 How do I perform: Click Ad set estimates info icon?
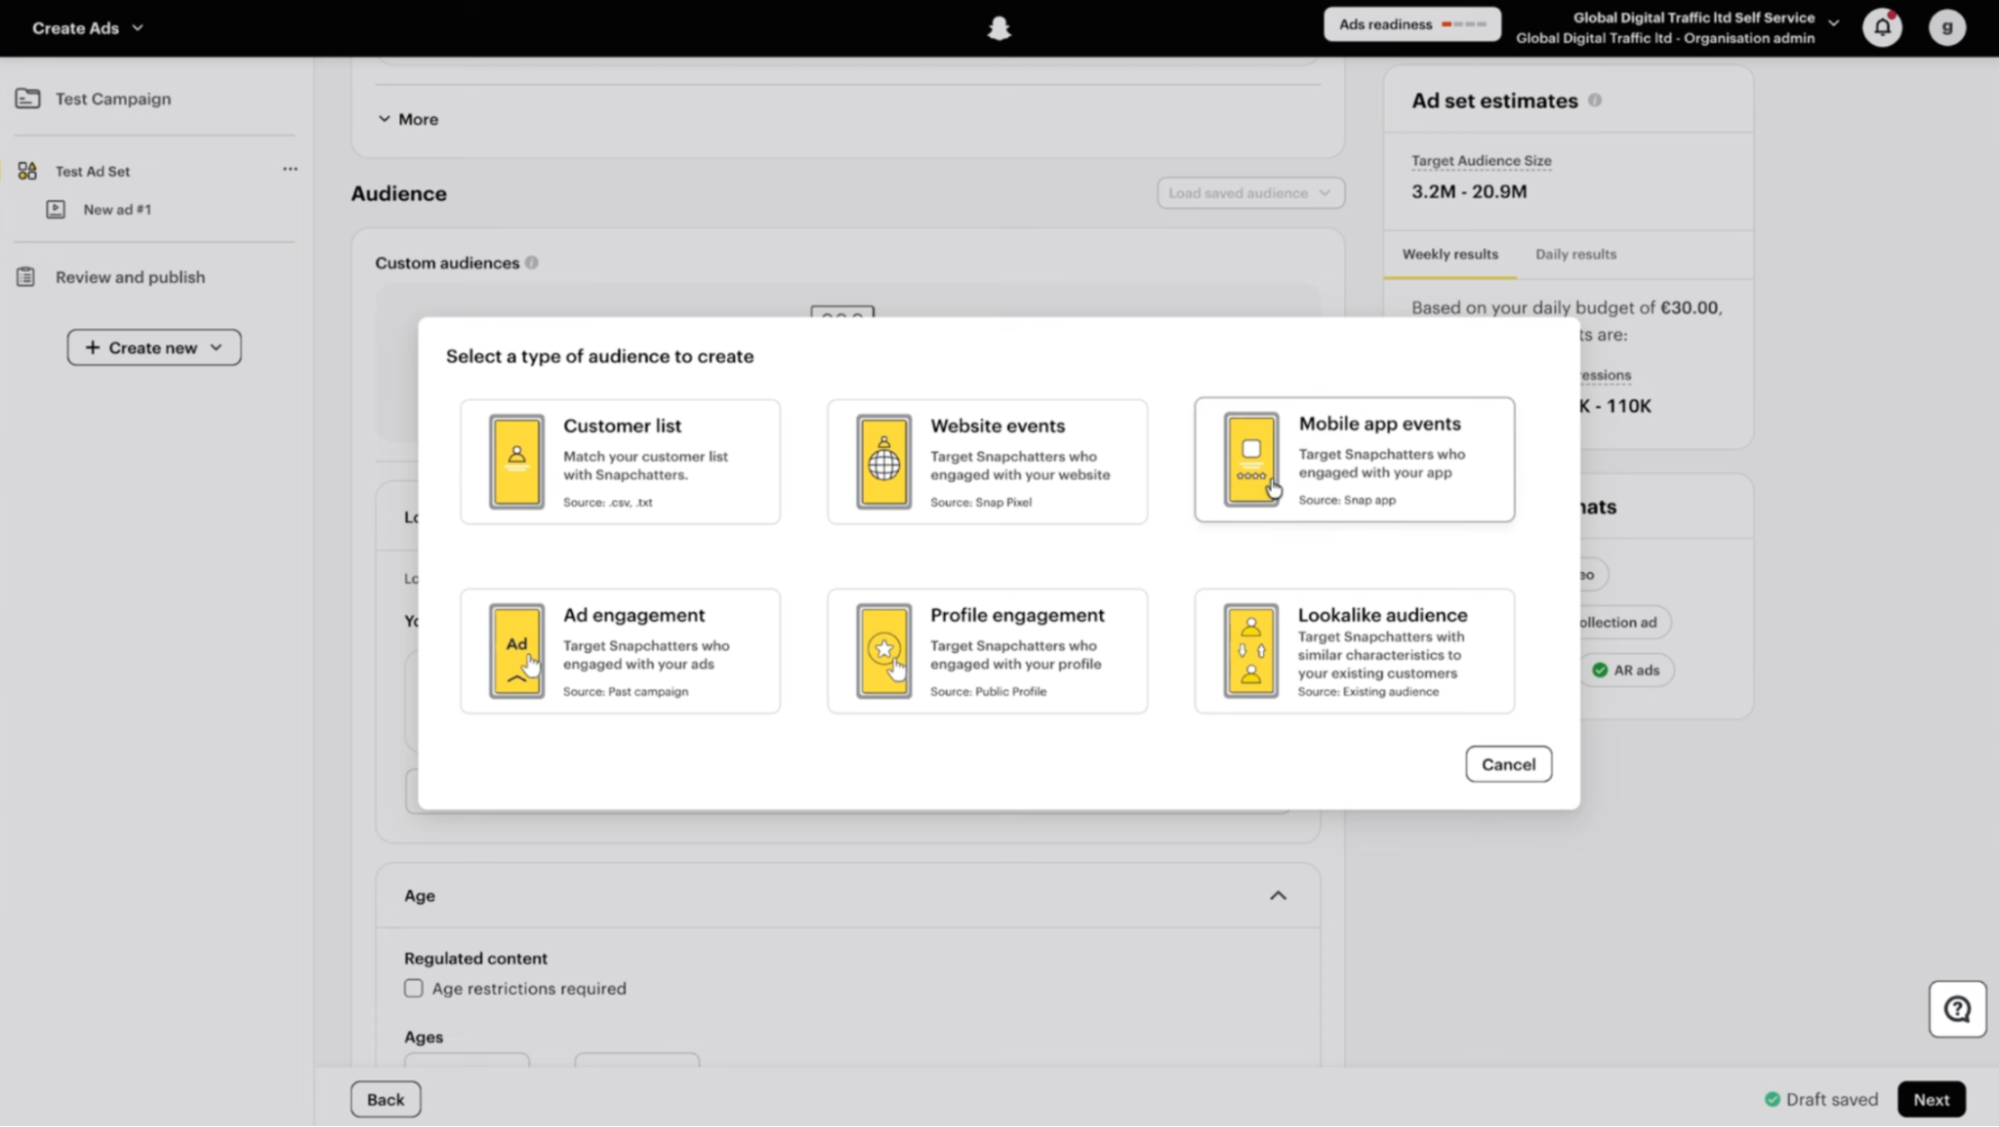pos(1595,100)
